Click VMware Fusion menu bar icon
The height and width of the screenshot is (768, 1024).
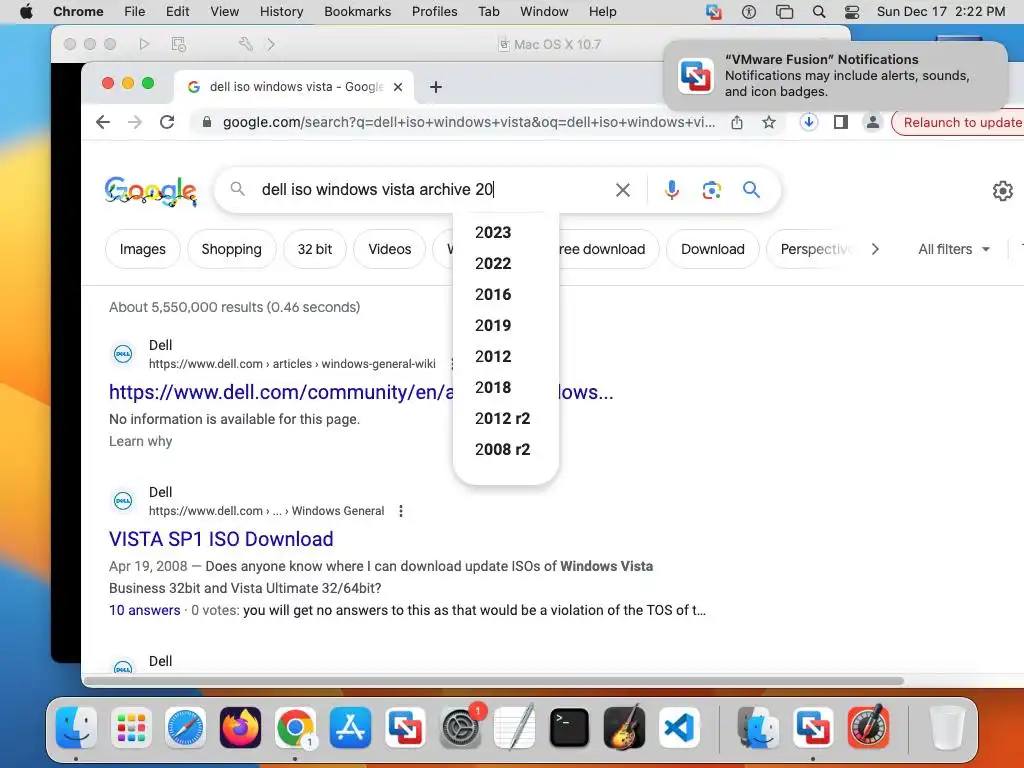714,12
